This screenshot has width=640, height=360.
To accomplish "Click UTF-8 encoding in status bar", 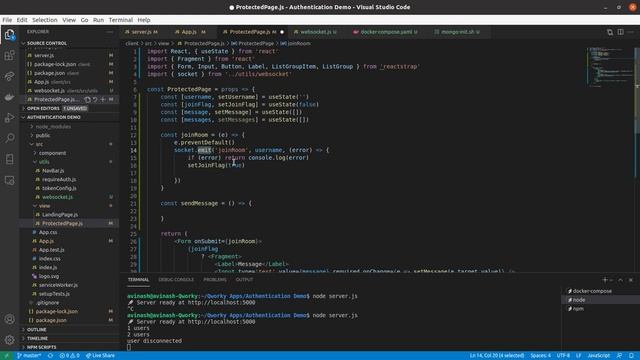I will 563,356.
